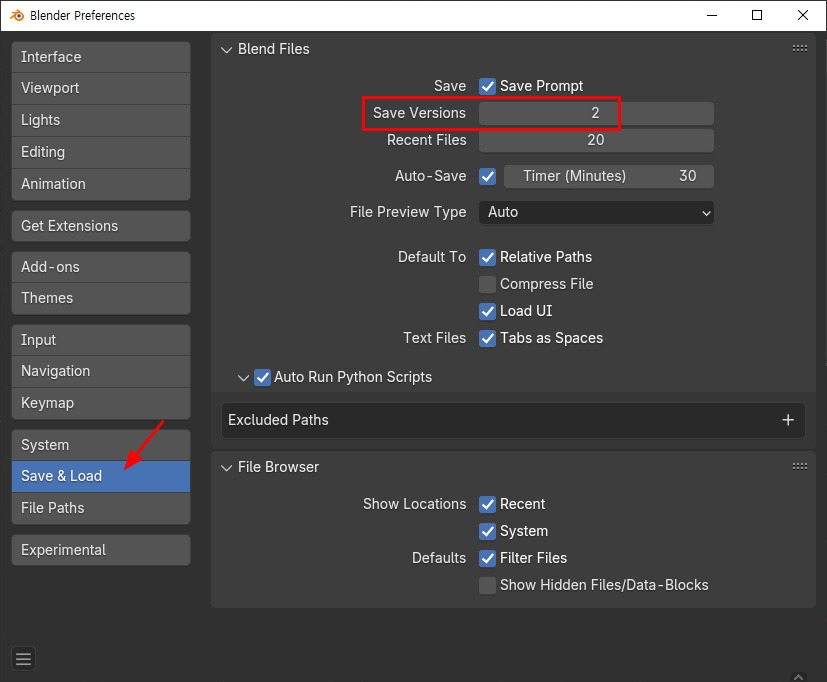Collapse Auto Run Python Scripts subpanel
This screenshot has width=827, height=682.
[243, 378]
